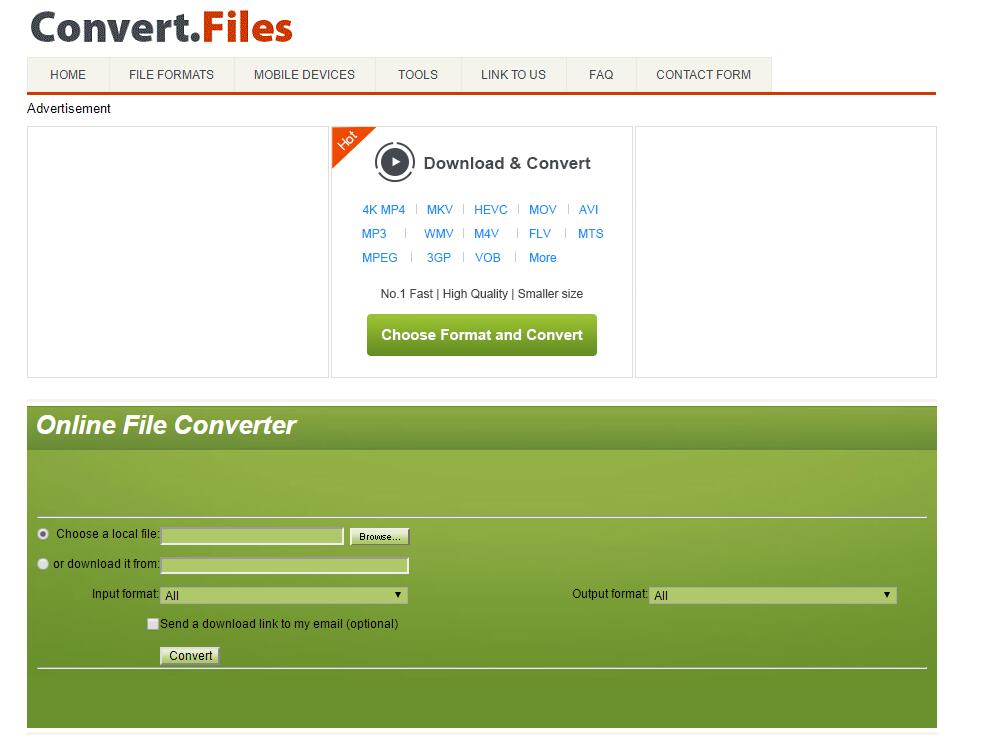This screenshot has height=746, width=992.
Task: Select the MTS format link
Action: click(590, 233)
